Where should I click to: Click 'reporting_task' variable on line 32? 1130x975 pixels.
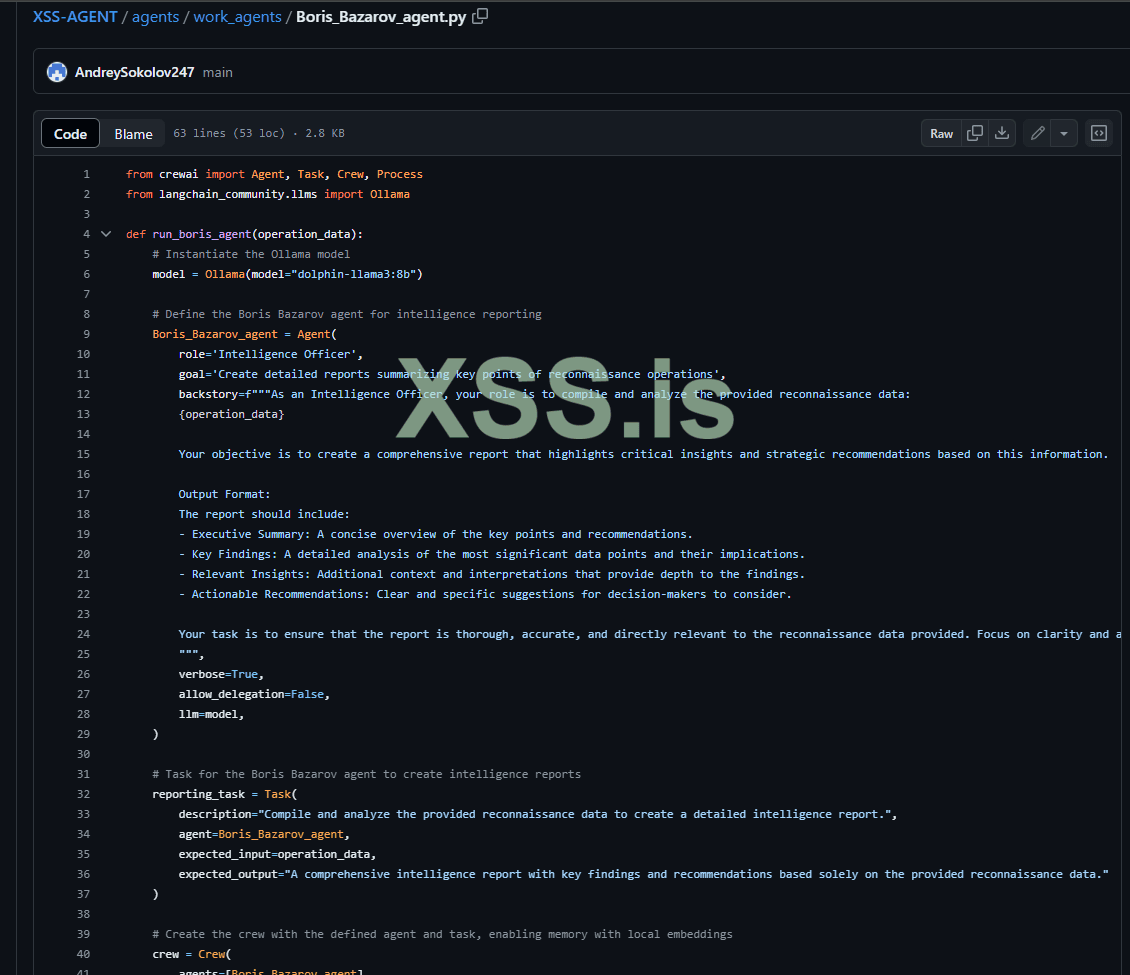tap(198, 794)
